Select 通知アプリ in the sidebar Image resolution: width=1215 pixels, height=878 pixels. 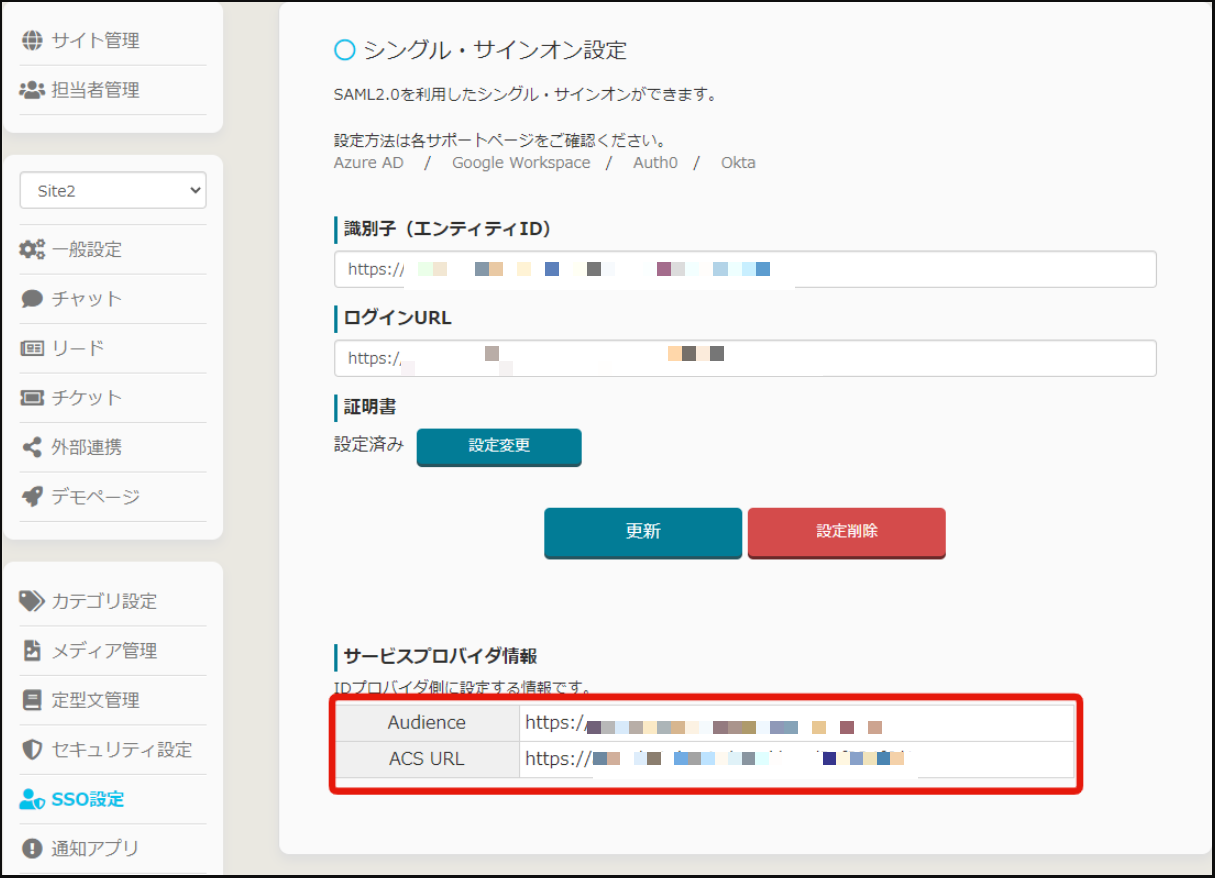95,849
